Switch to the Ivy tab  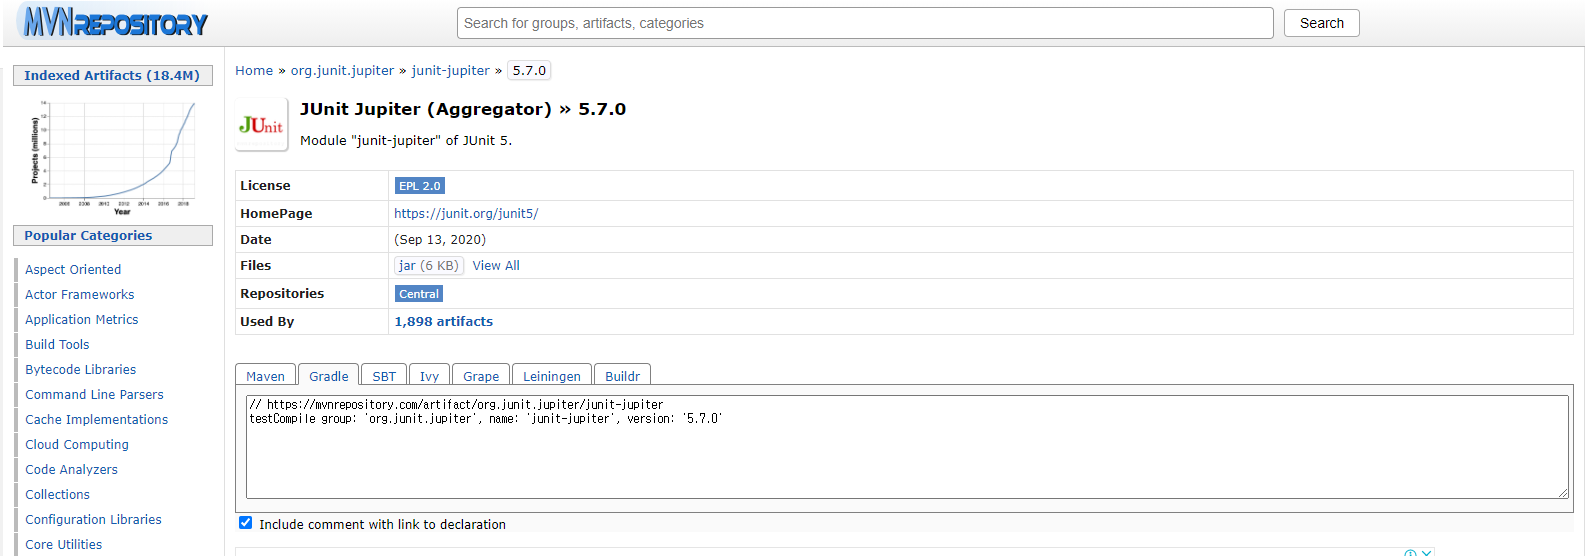(429, 375)
